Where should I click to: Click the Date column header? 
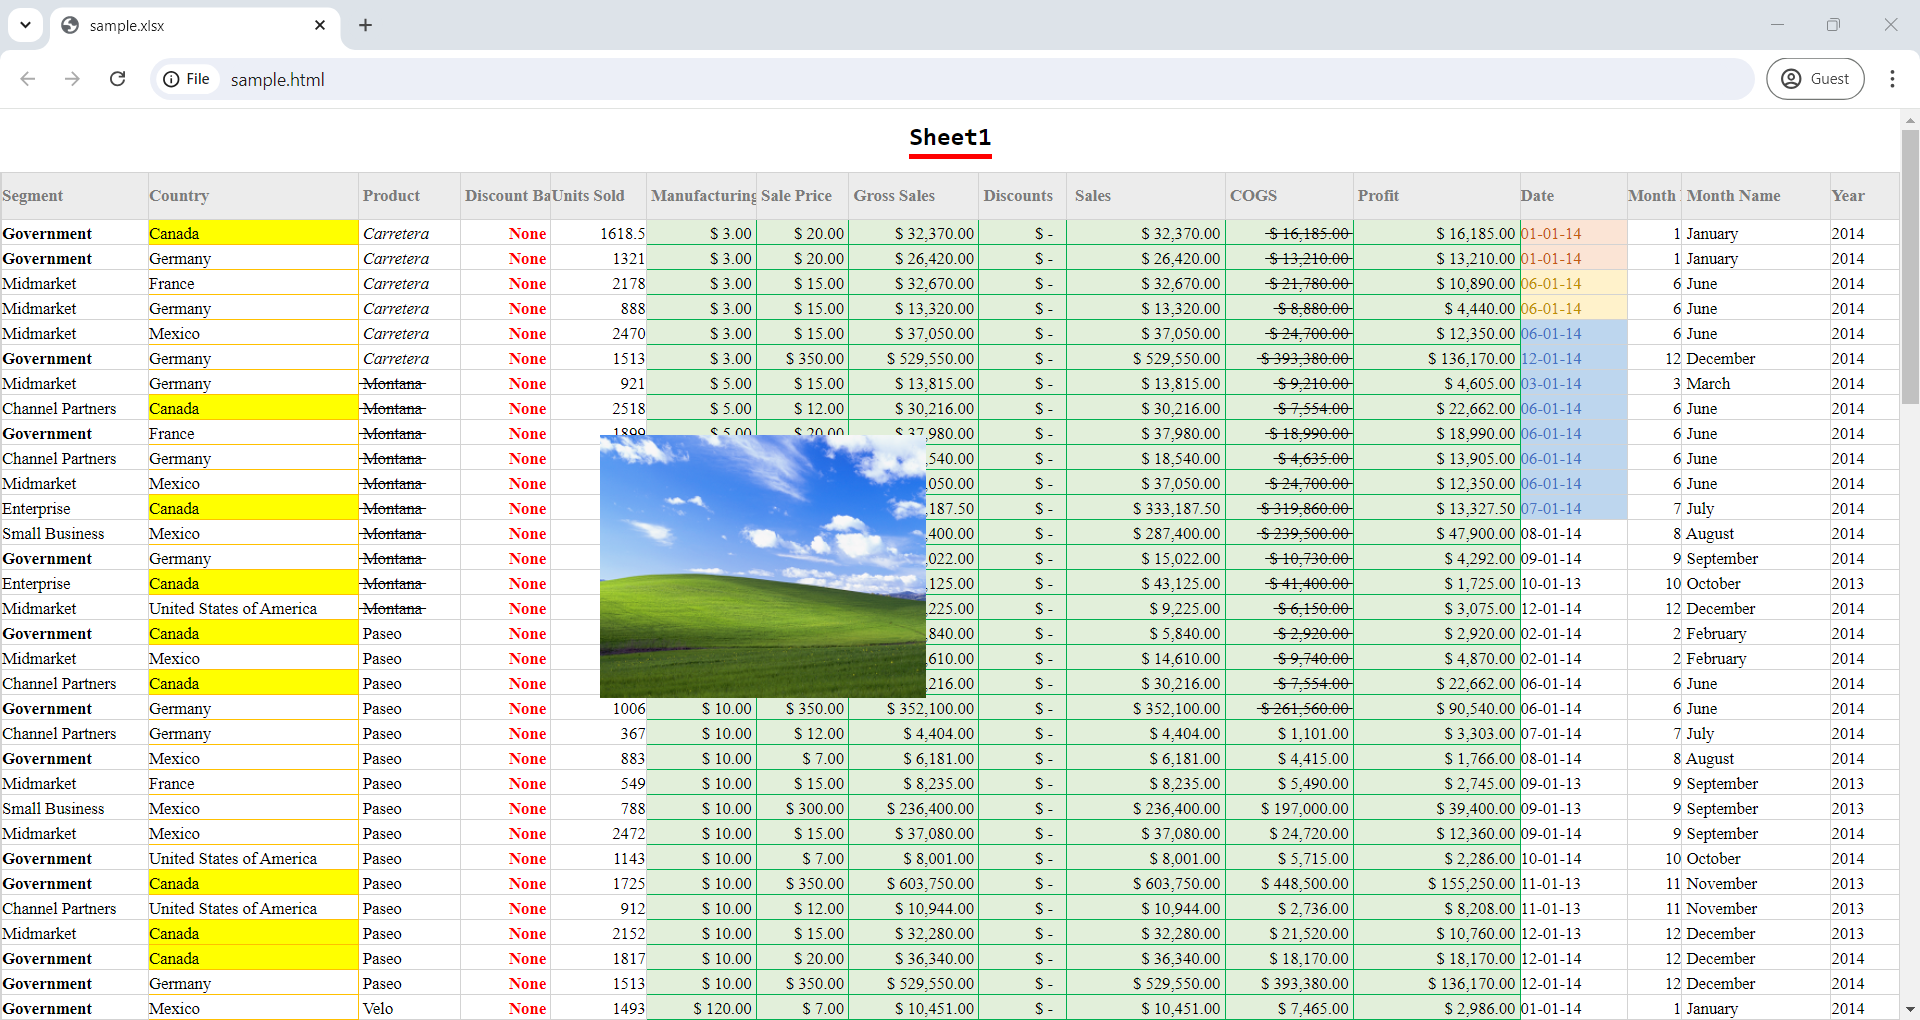pos(1574,196)
